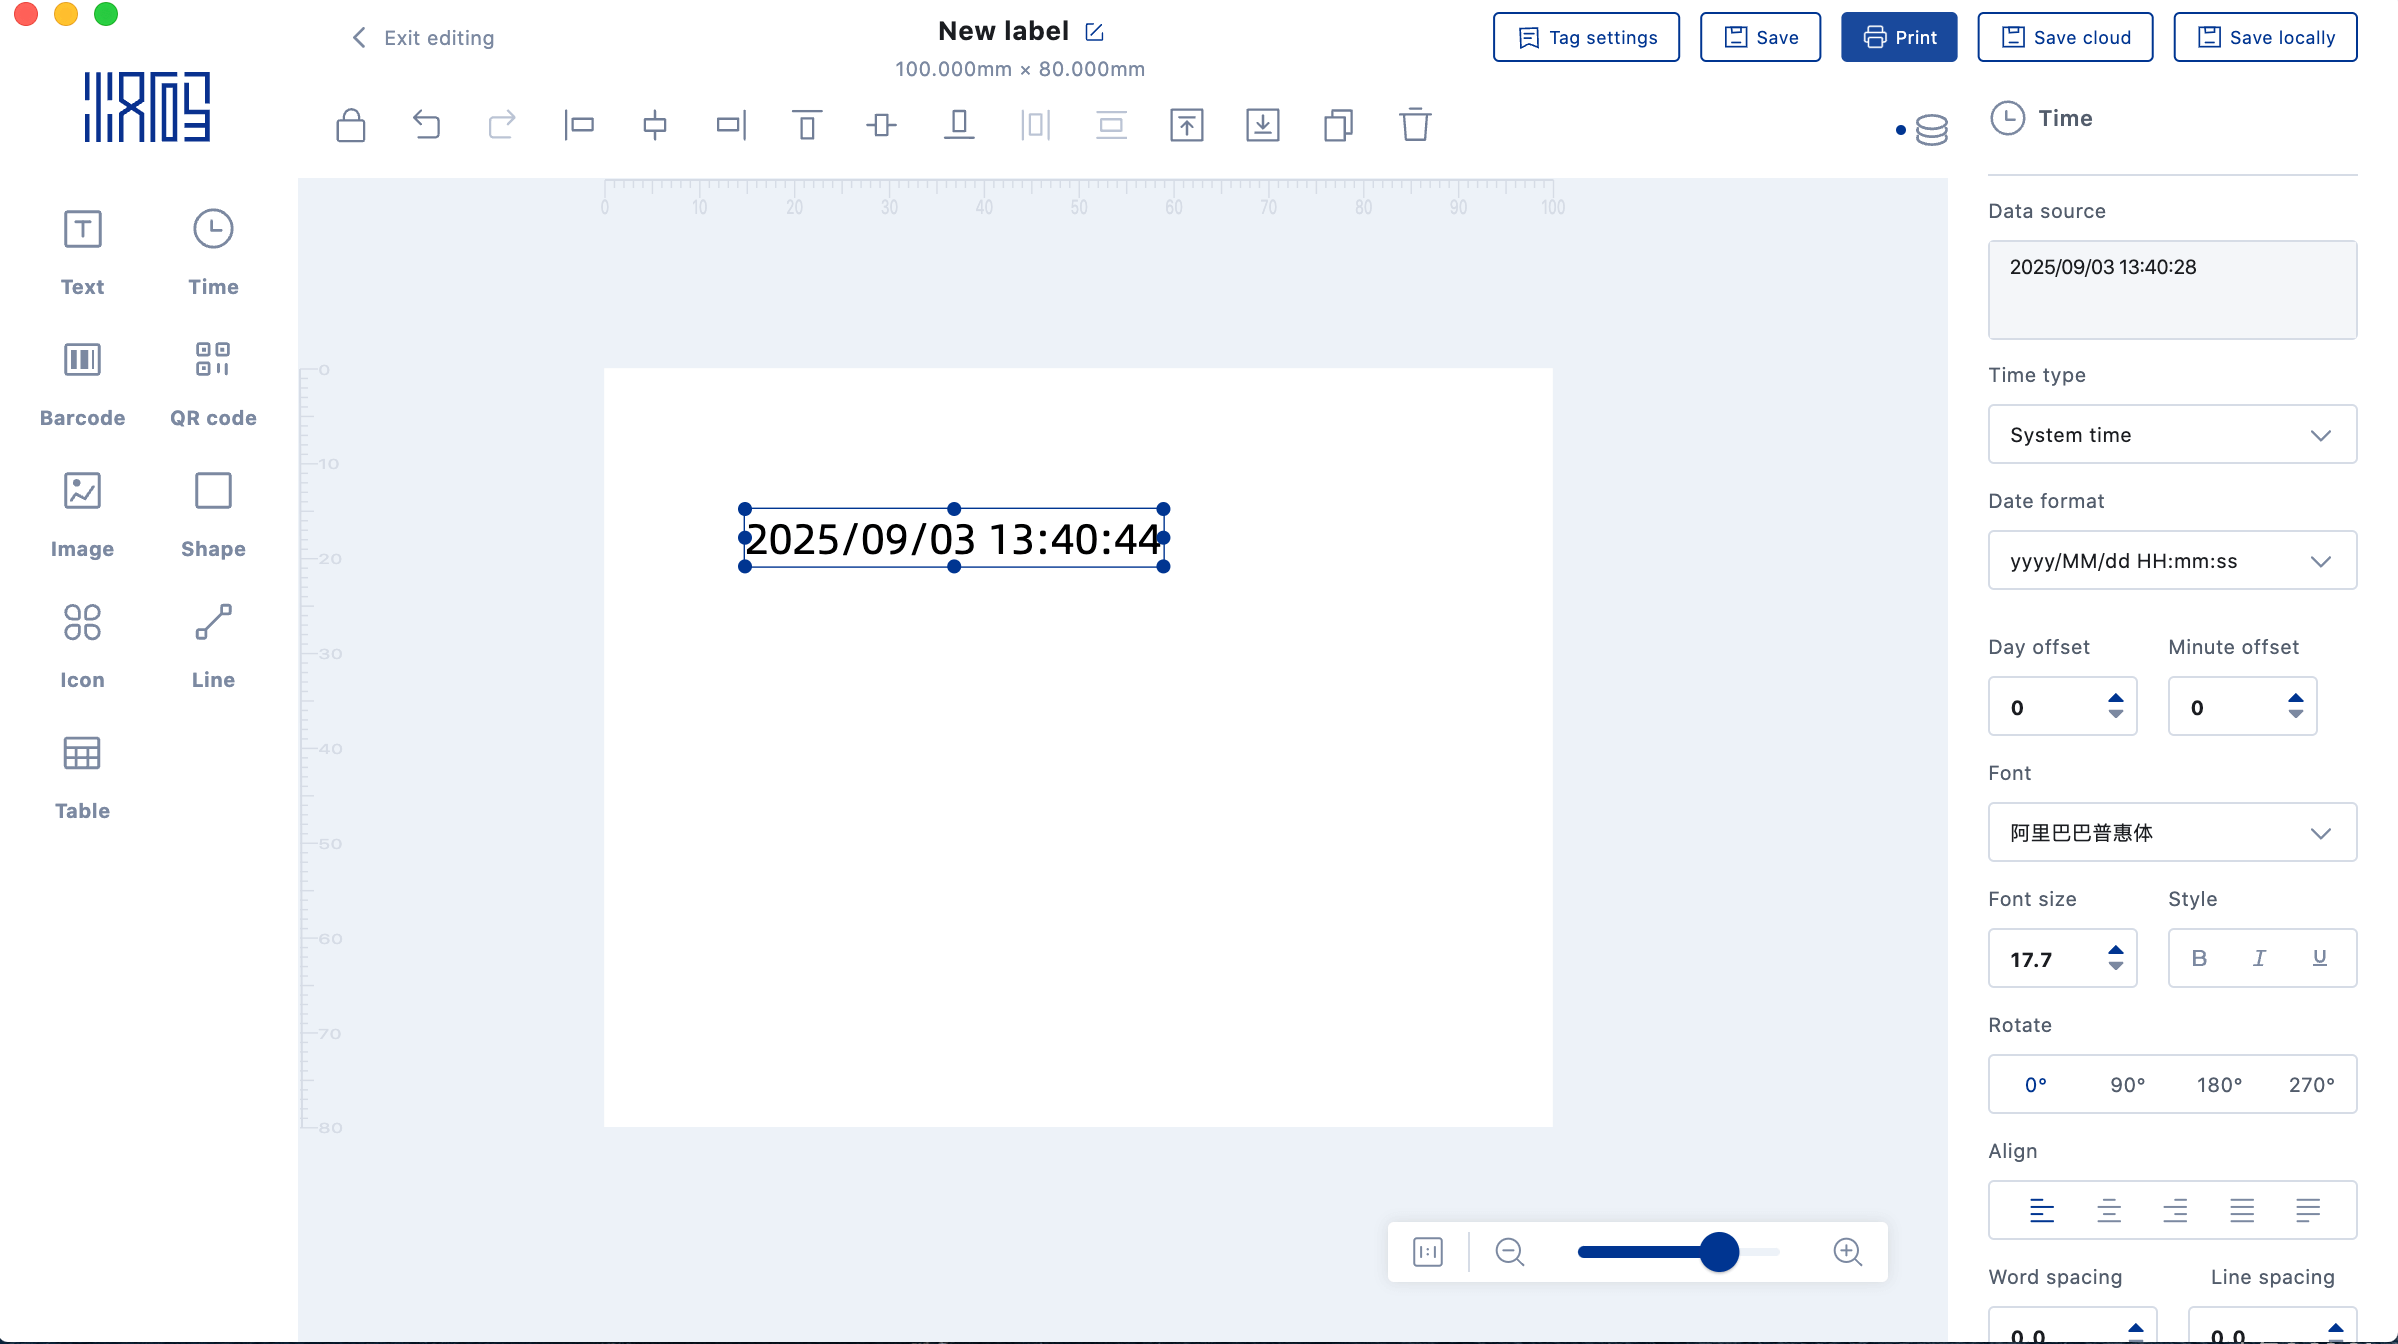Open the Font dropdown

(x=2172, y=833)
